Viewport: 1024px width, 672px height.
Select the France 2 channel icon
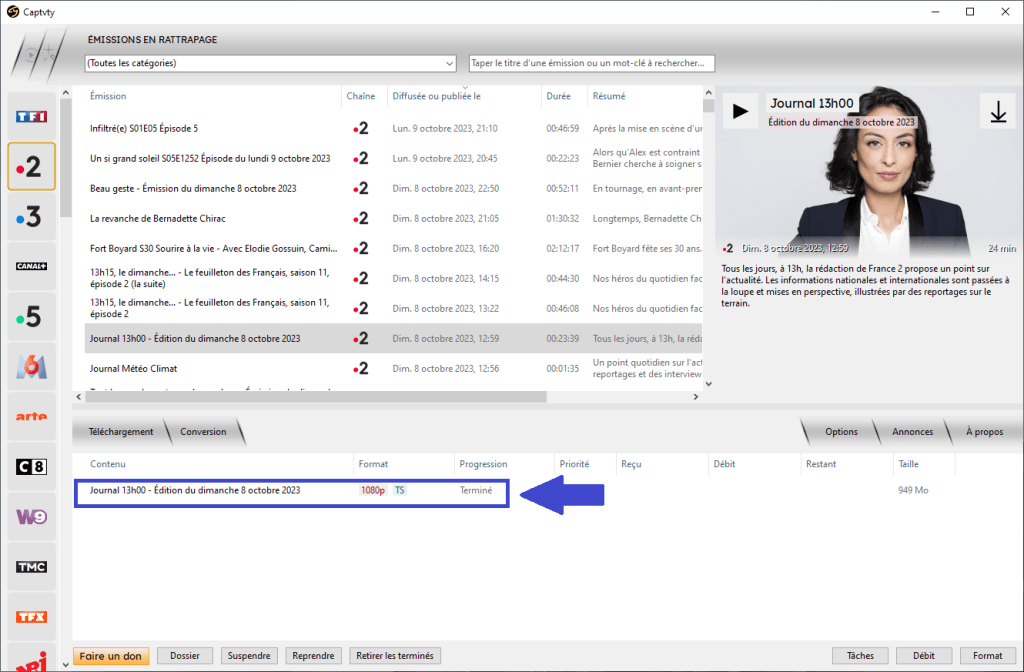(x=31, y=167)
